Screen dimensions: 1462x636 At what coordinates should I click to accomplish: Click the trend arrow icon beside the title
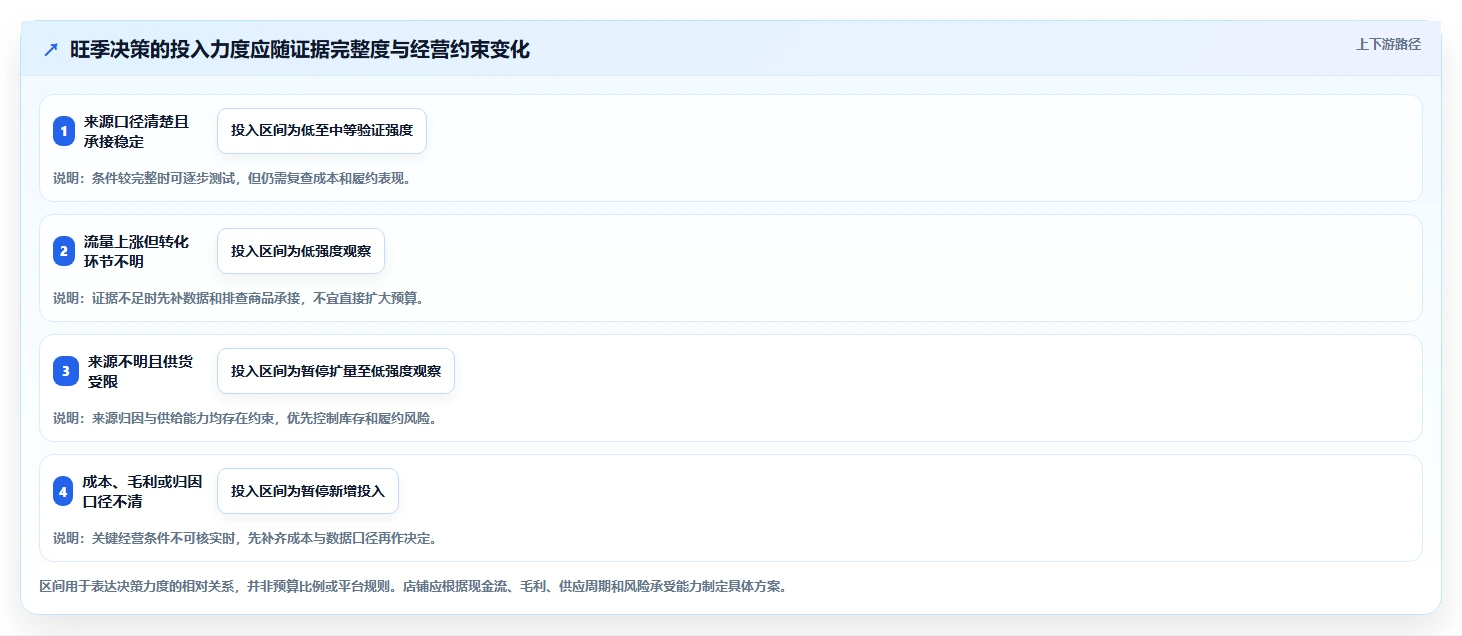coord(51,50)
